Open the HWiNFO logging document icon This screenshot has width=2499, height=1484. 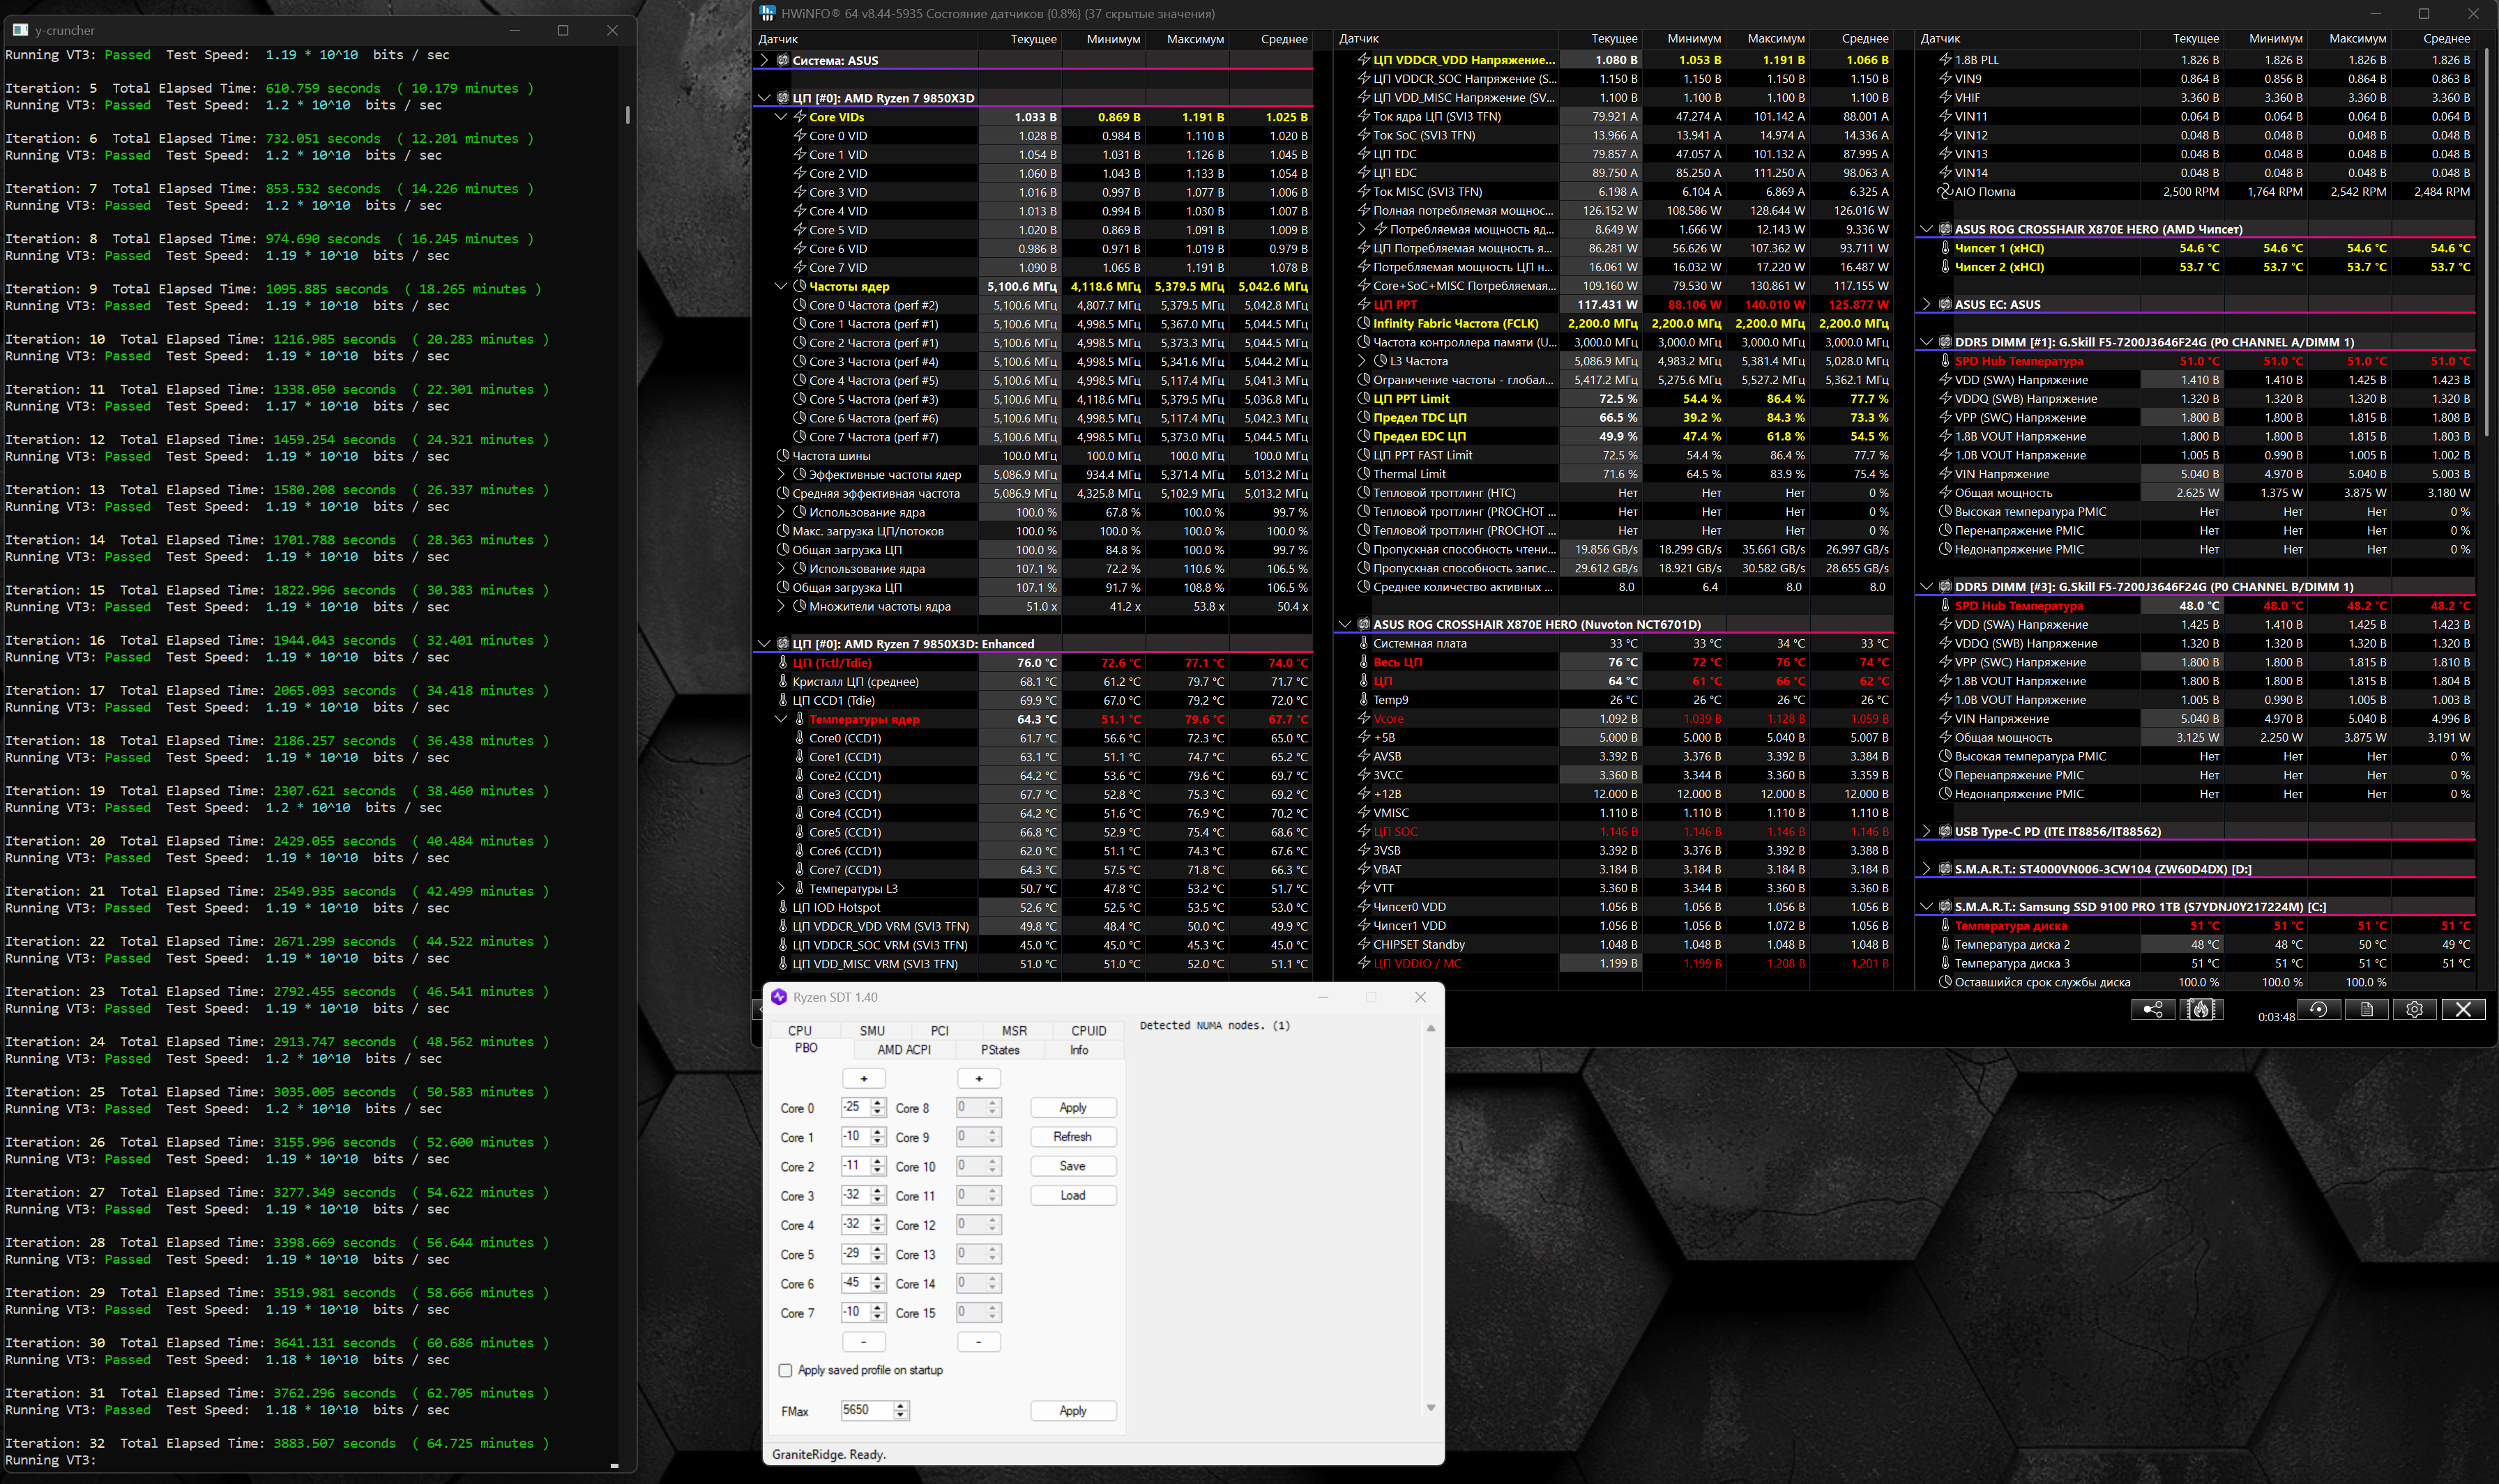point(2366,1010)
